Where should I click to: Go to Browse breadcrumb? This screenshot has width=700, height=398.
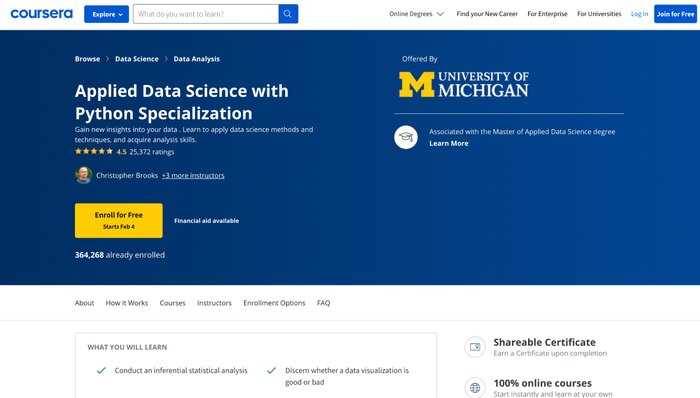[x=88, y=59]
